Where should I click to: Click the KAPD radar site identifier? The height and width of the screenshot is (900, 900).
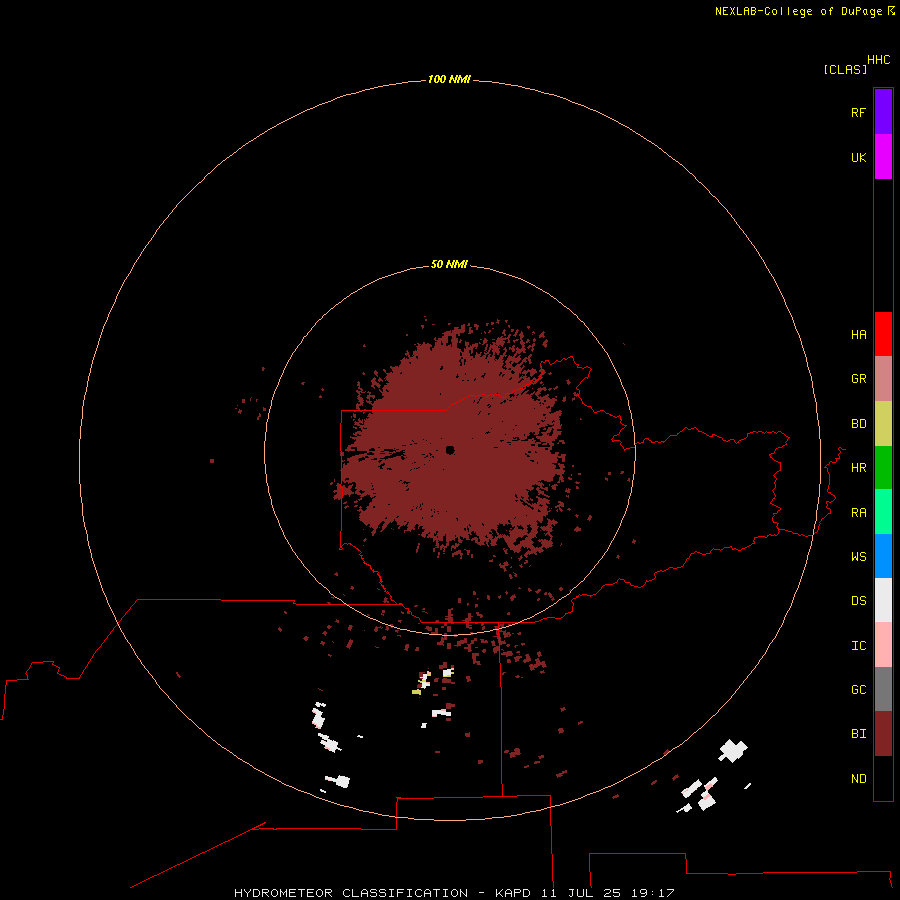[x=513, y=893]
